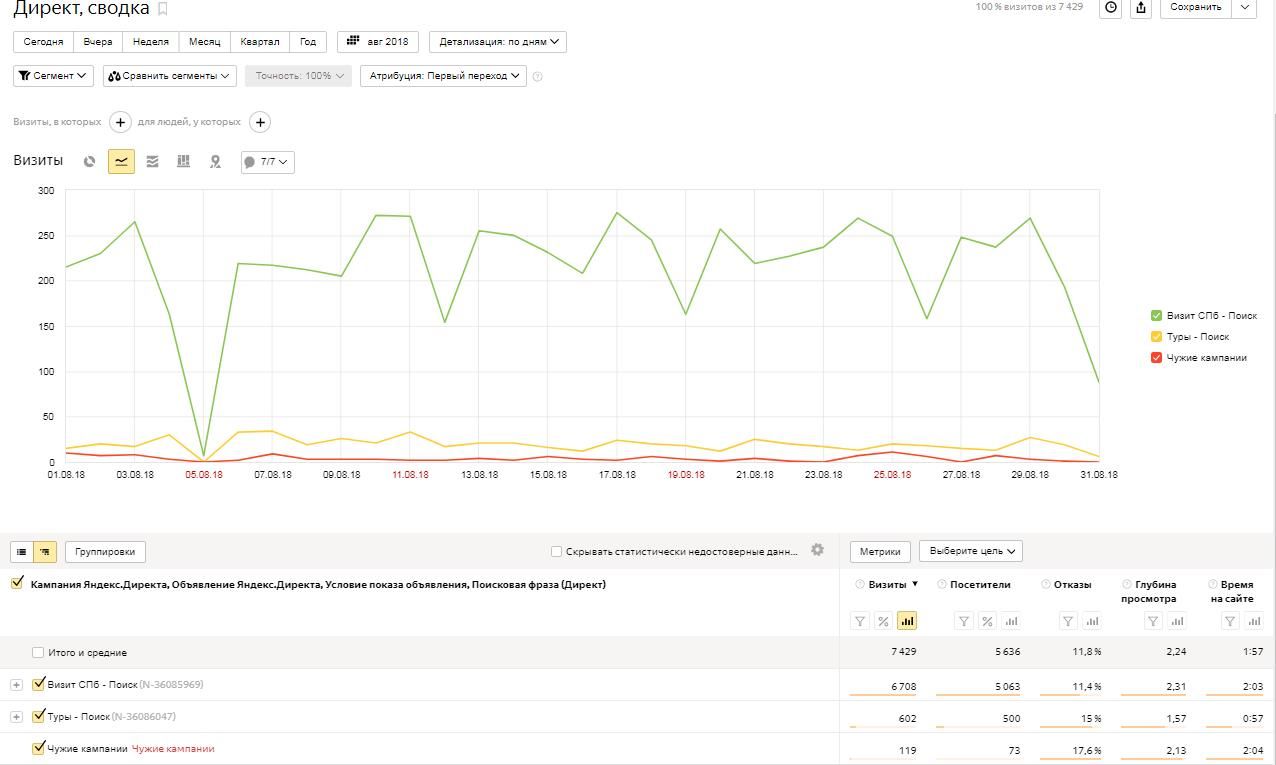Expand the Туры - Поиск campaign row
Viewport: 1276px width, 765px height.
pyautogui.click(x=16, y=717)
